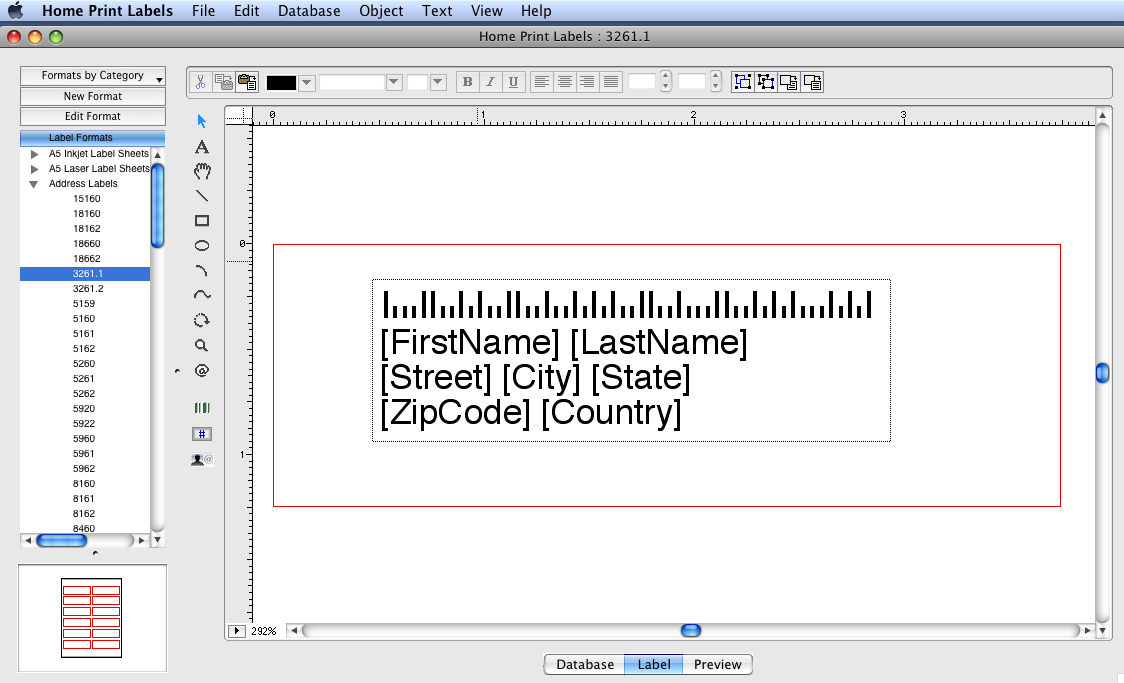Activate the green Barcode tool
The width and height of the screenshot is (1124, 683).
pos(202,408)
